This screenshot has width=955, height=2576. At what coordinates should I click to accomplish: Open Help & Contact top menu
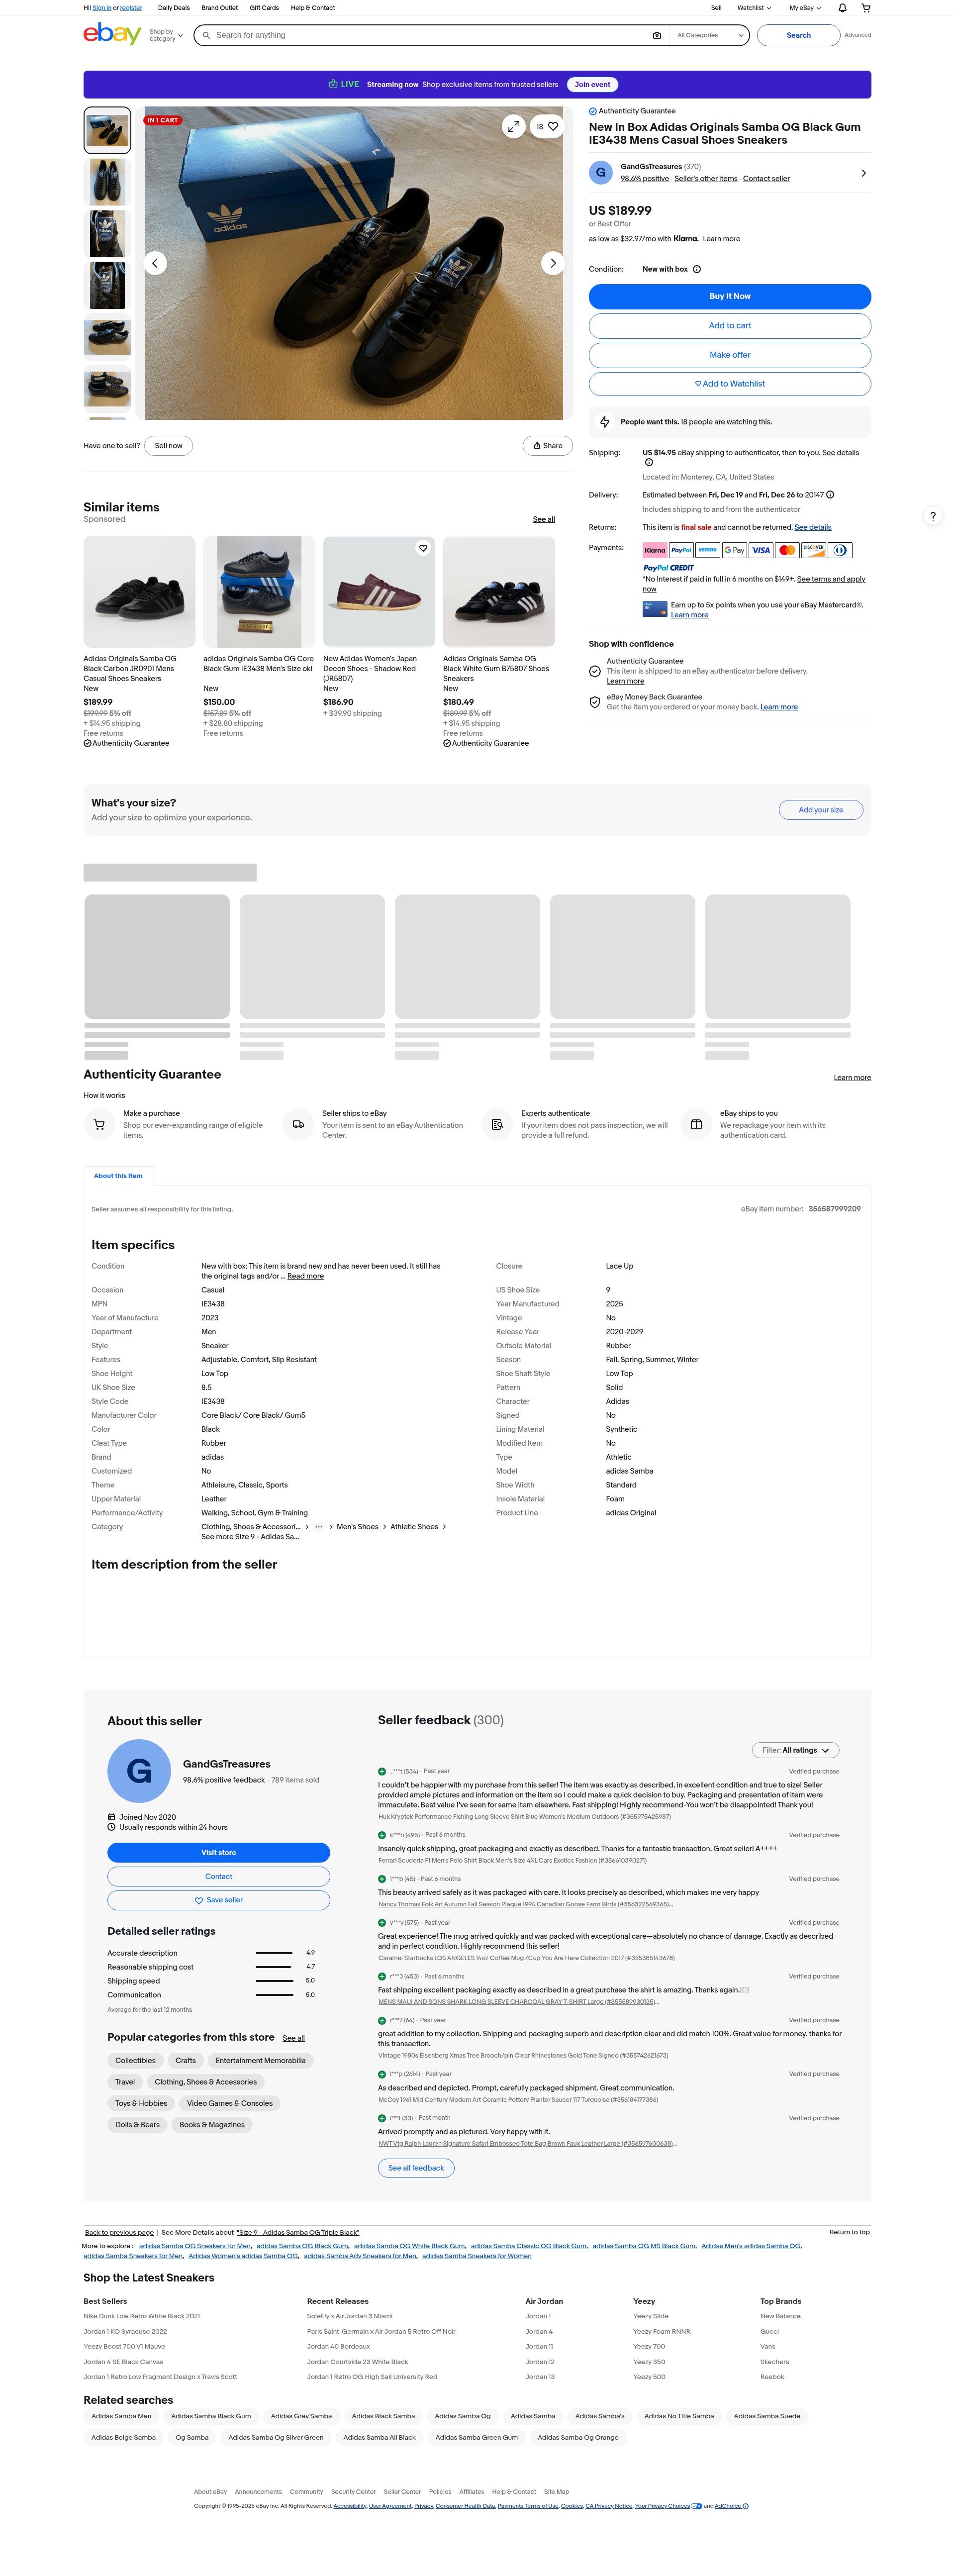pos(313,8)
